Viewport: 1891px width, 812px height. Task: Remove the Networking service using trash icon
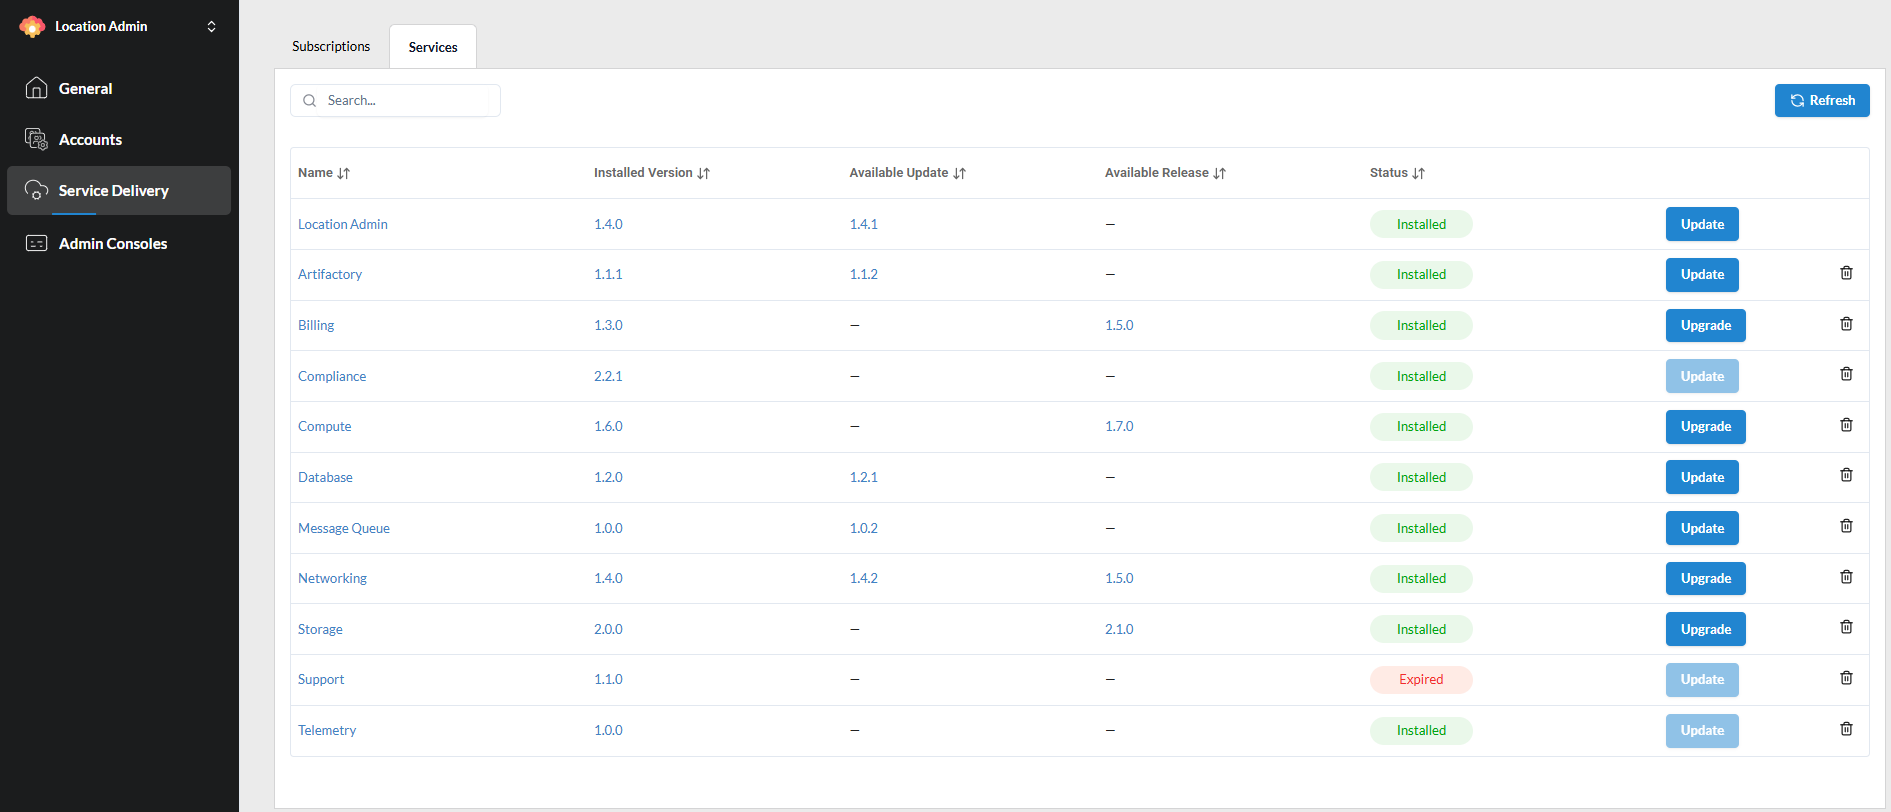coord(1846,577)
